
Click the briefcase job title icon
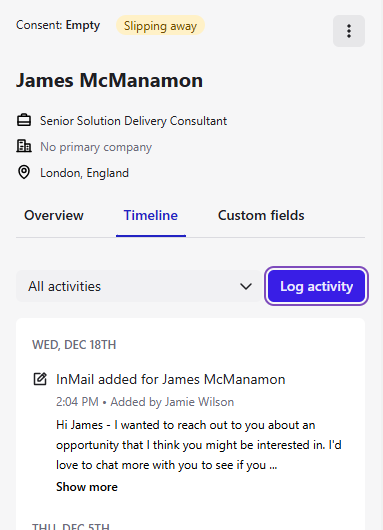click(x=24, y=120)
